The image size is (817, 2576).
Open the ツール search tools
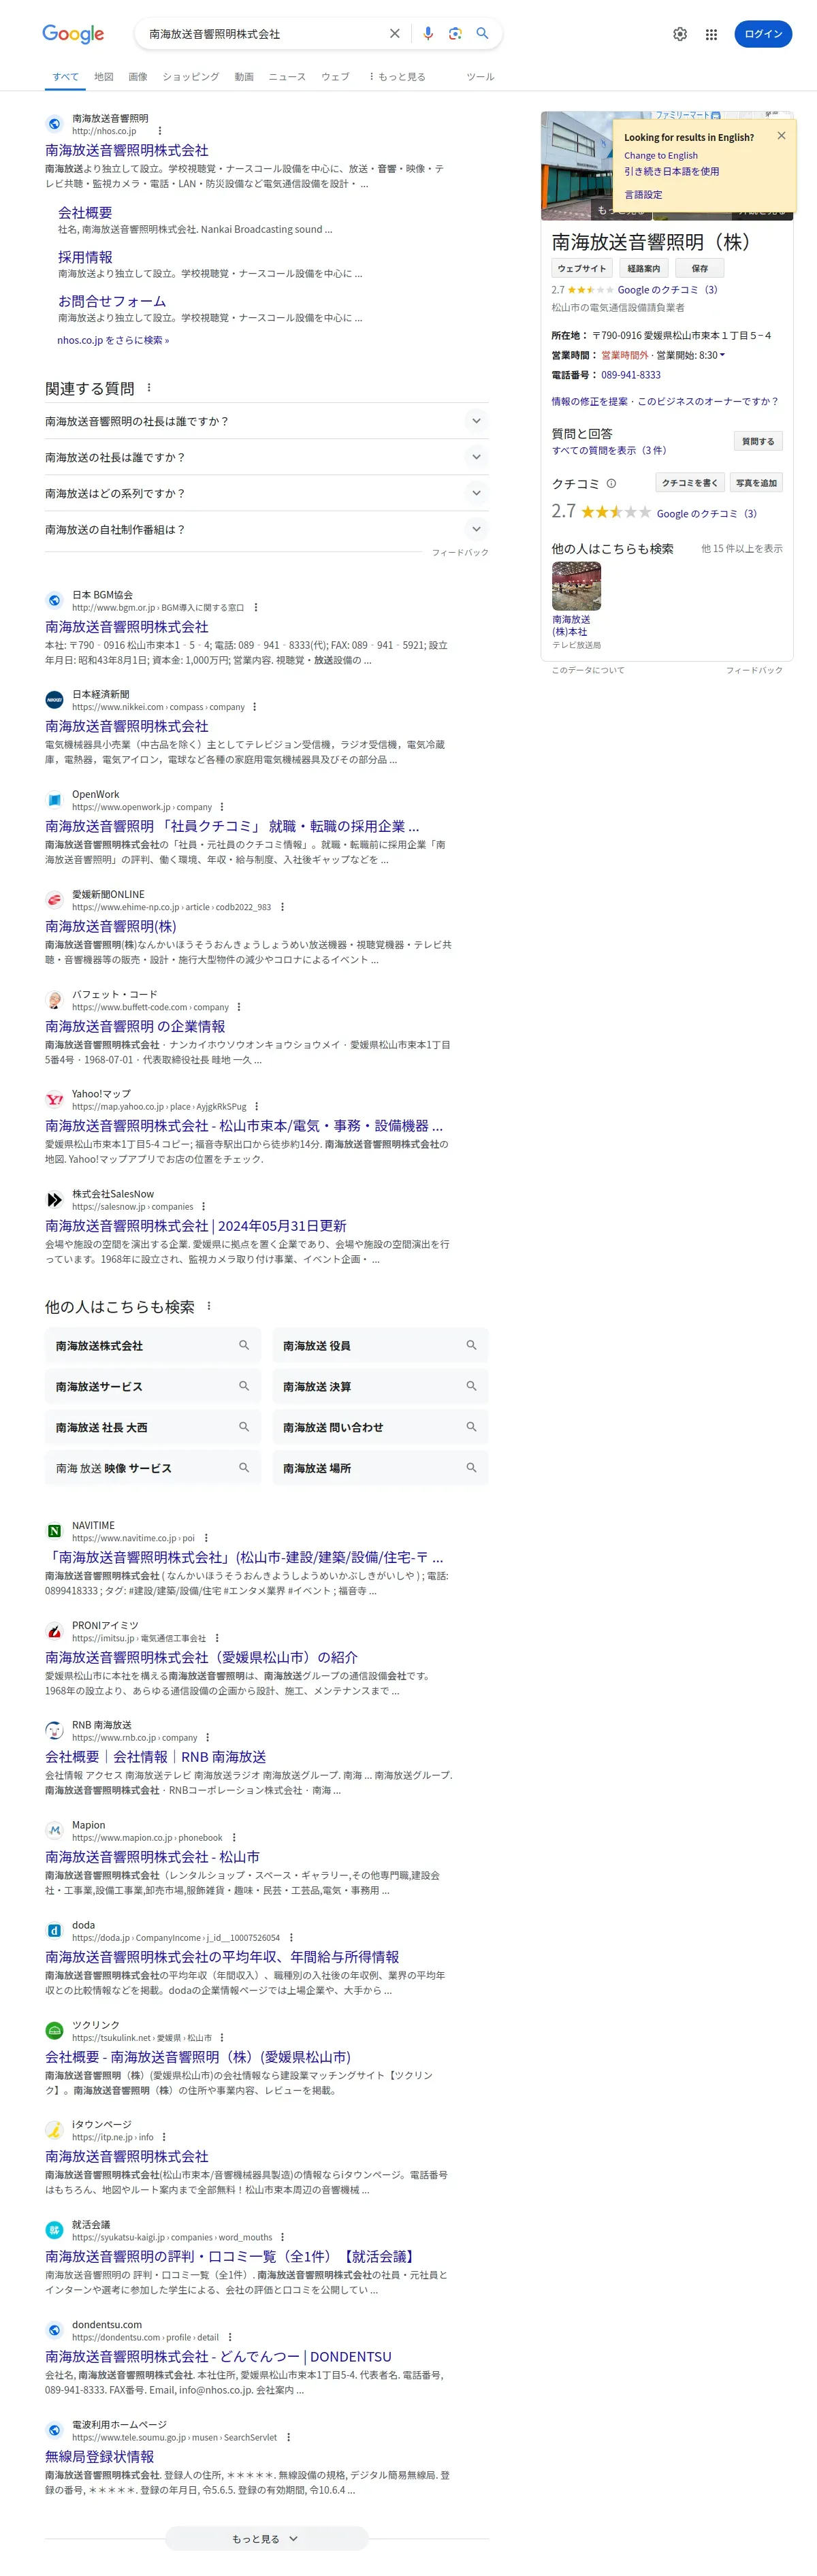[480, 76]
